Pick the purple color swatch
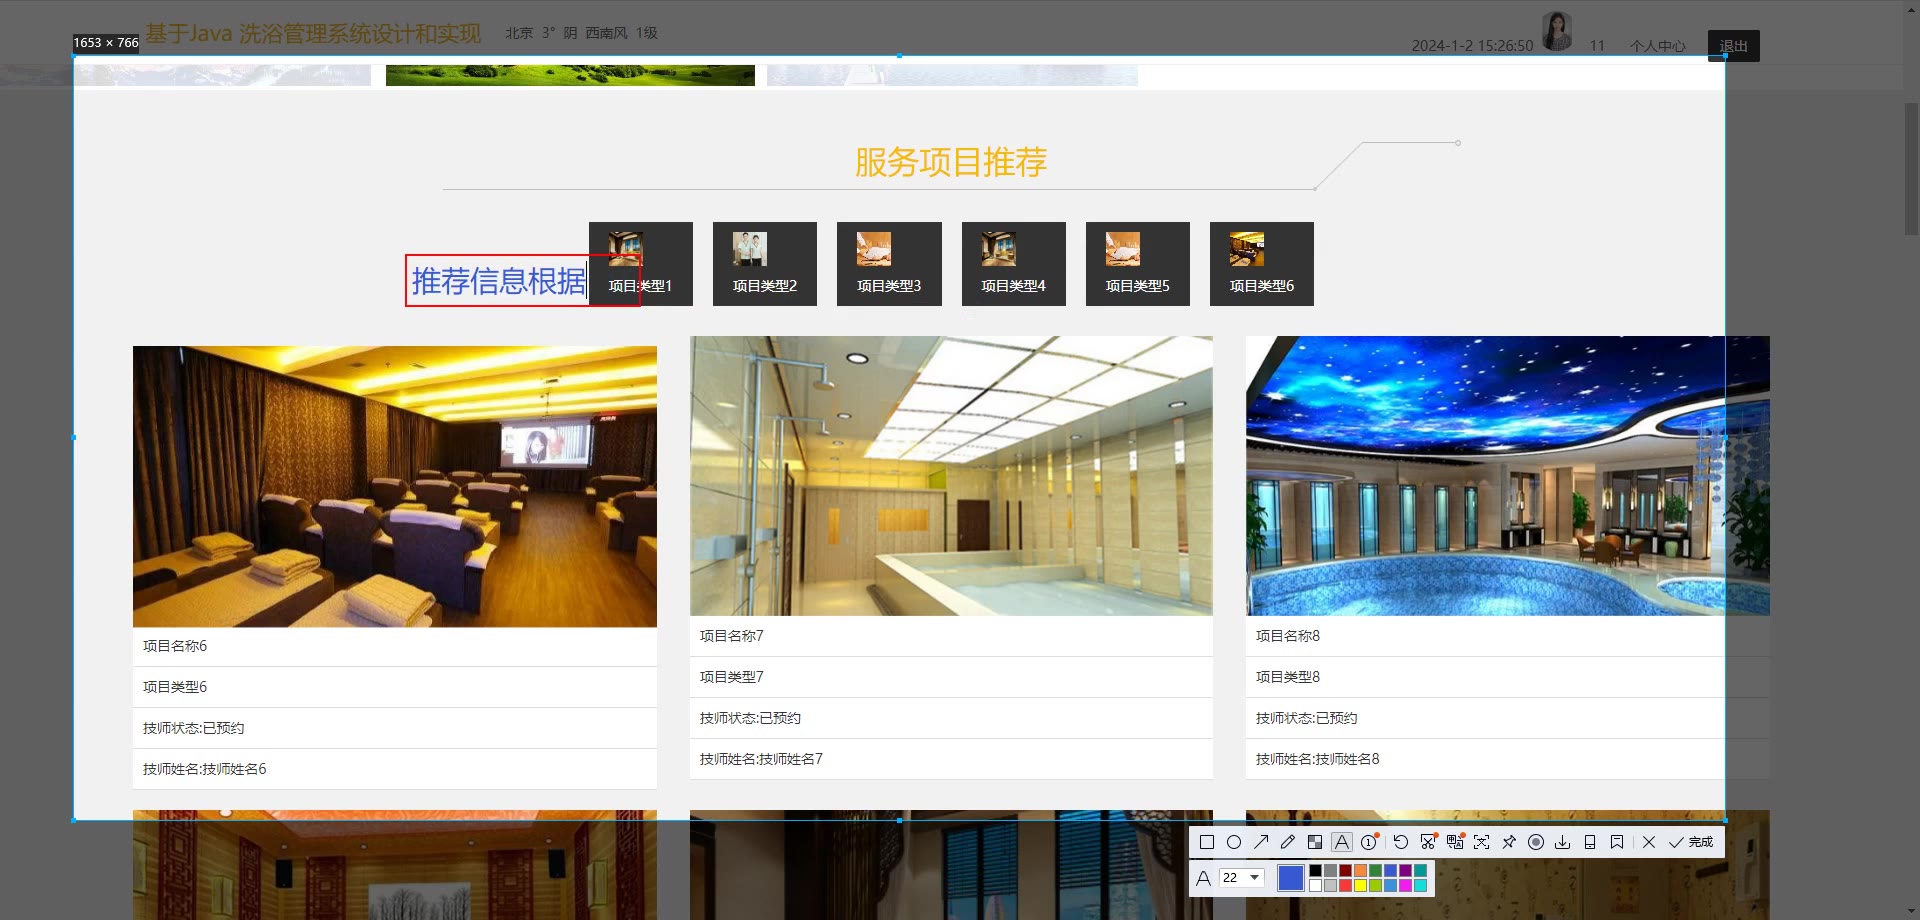Image resolution: width=1920 pixels, height=920 pixels. tap(1405, 870)
